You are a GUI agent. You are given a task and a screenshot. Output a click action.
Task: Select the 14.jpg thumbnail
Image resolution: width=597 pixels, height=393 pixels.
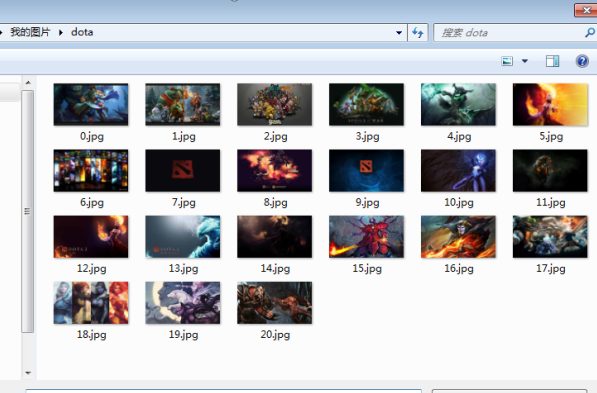(x=275, y=236)
